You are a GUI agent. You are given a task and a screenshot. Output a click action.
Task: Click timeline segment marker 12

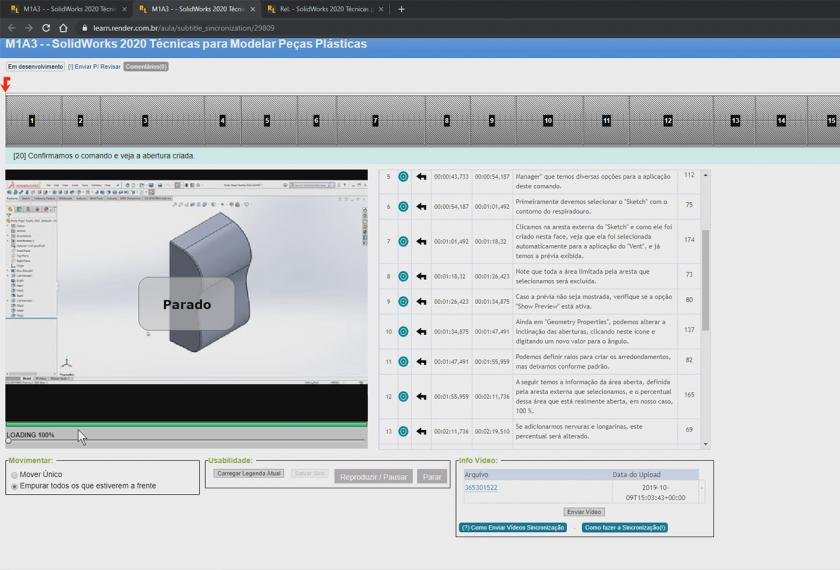coord(667,120)
